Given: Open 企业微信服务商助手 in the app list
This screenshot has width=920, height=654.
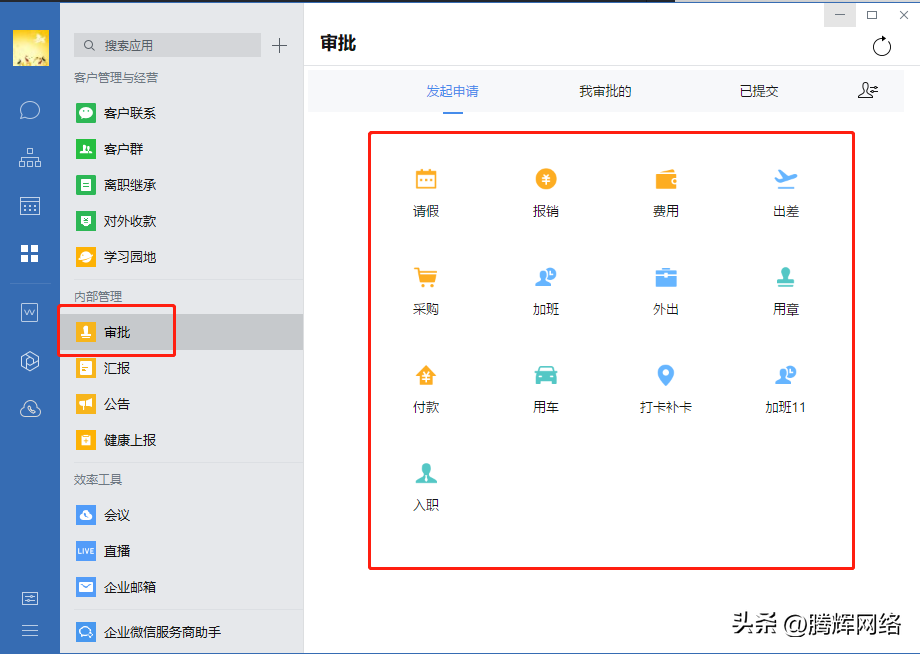Looking at the screenshot, I should (181, 632).
